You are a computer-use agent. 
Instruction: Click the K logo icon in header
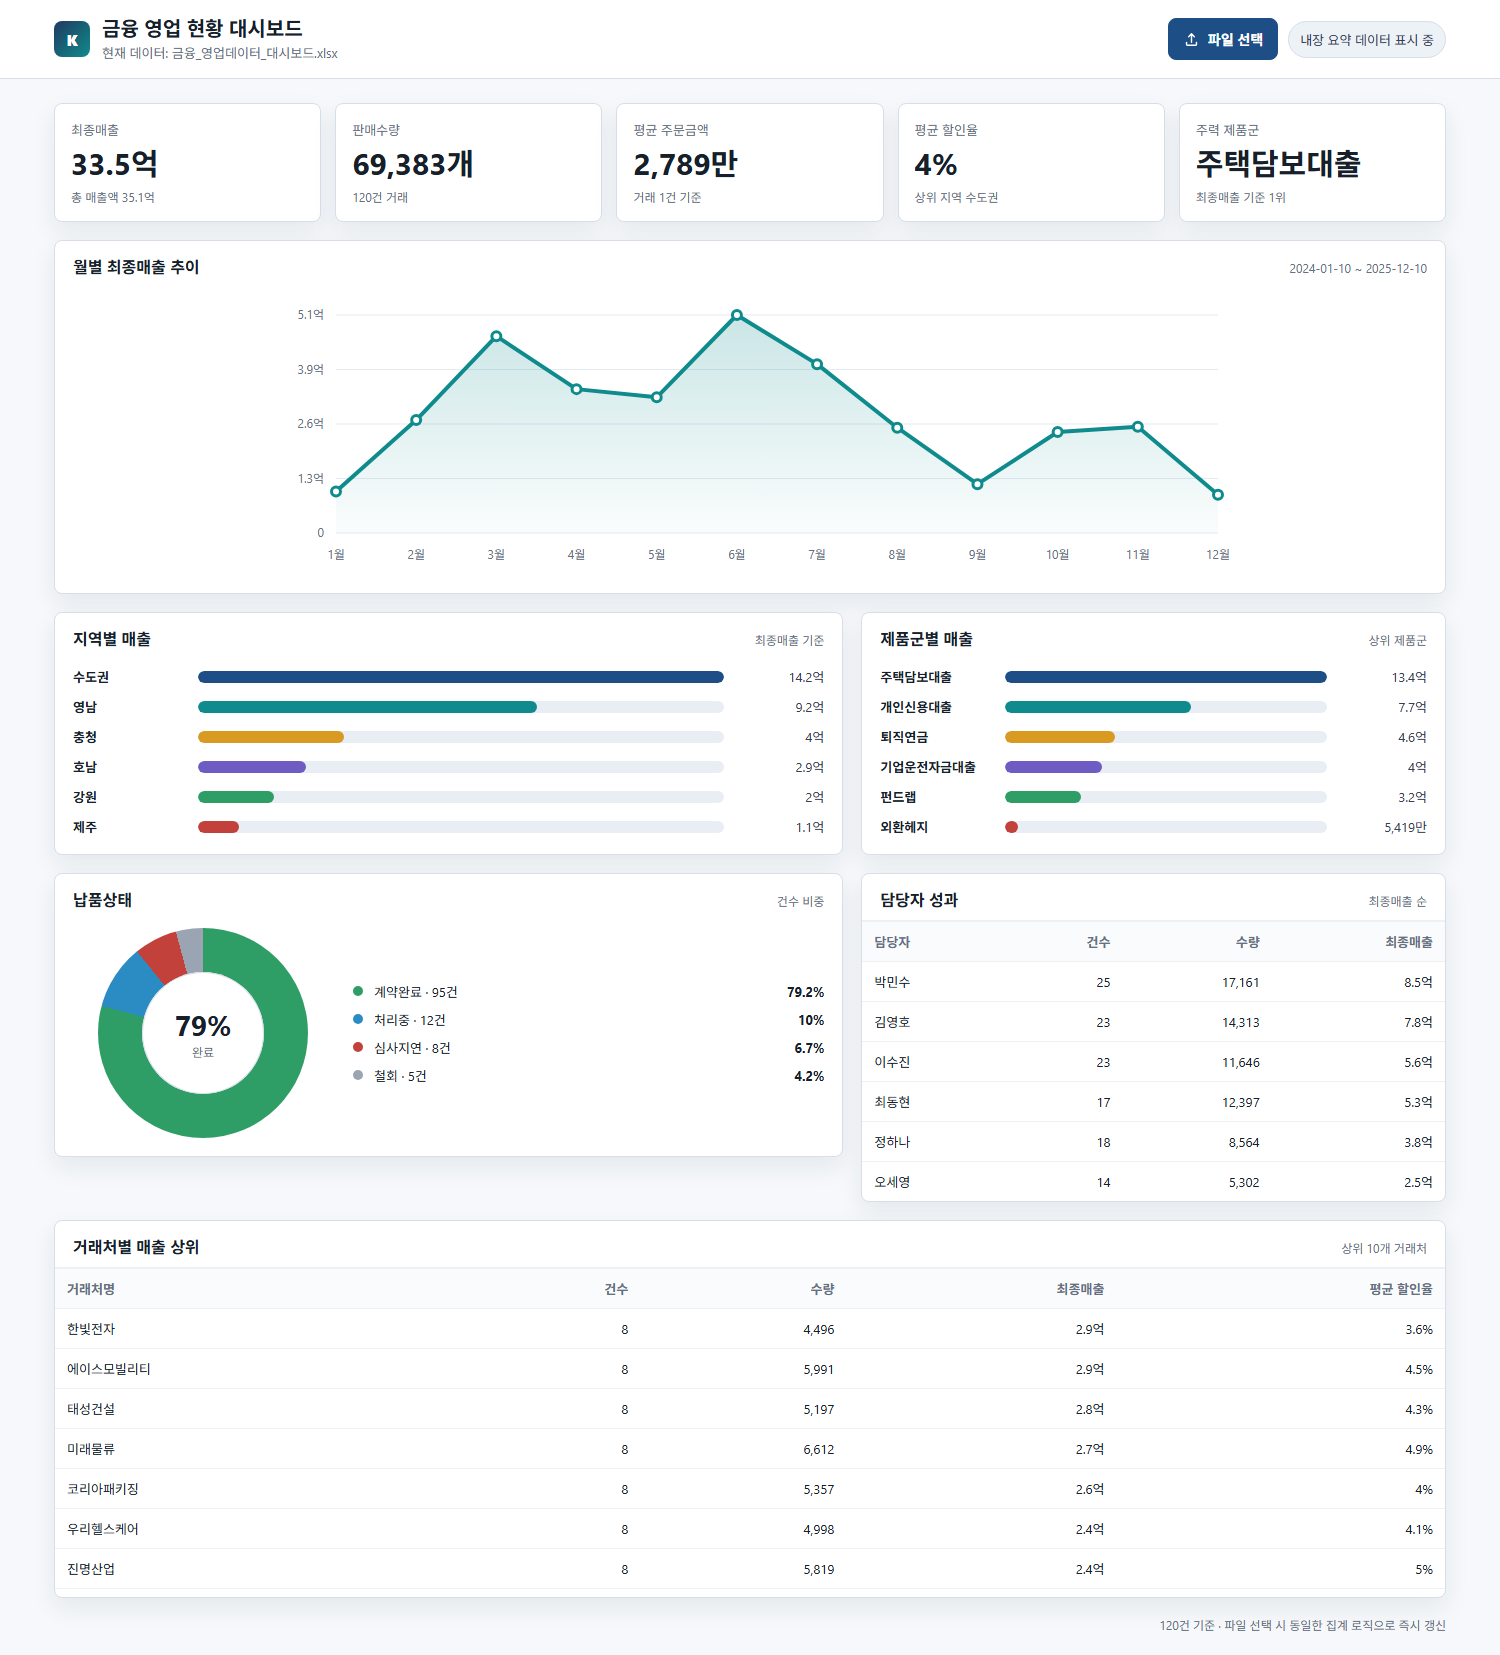tap(72, 39)
